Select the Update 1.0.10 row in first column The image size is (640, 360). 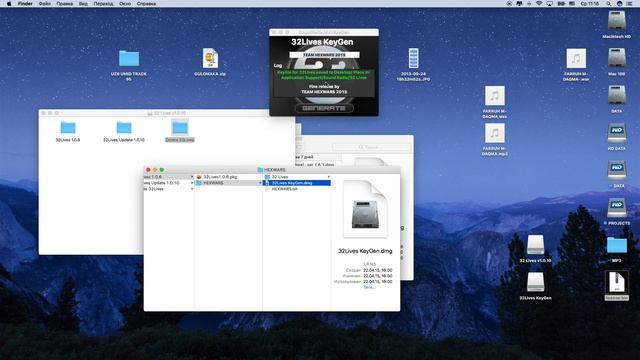pyautogui.click(x=169, y=183)
